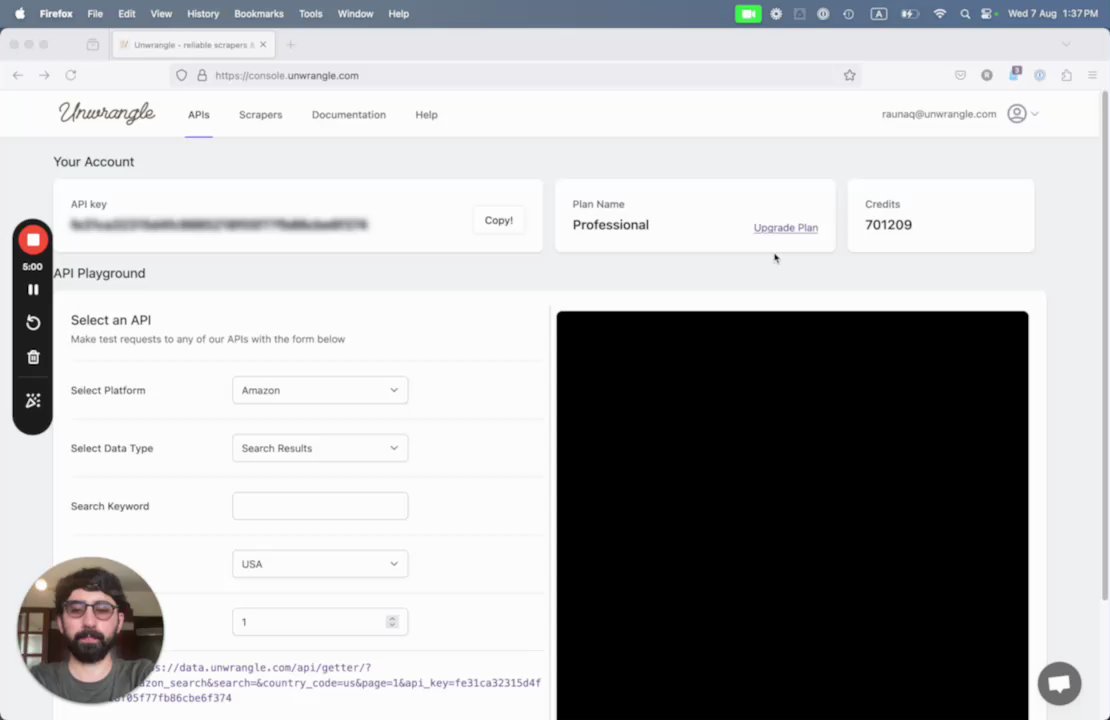Click the green camera recording indicator
1110x720 pixels.
(748, 13)
